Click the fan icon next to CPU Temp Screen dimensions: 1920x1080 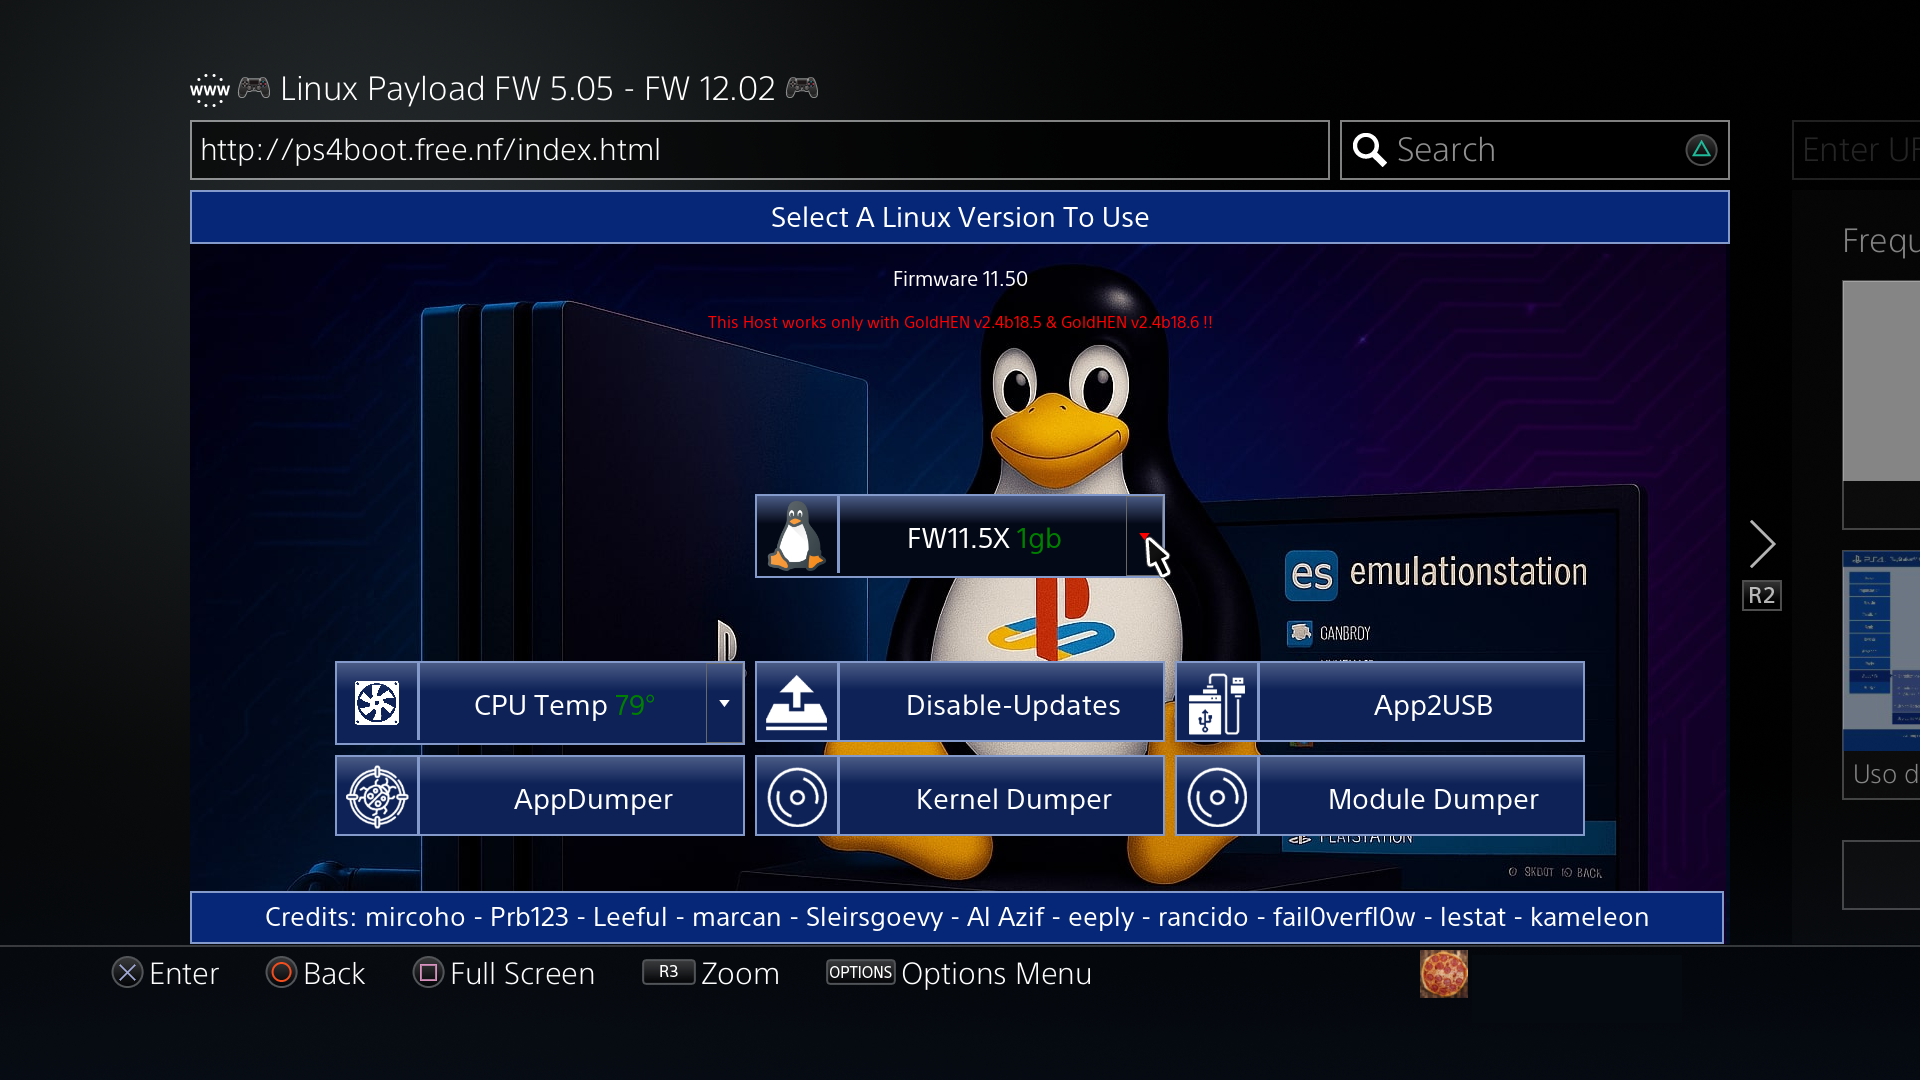(x=377, y=703)
